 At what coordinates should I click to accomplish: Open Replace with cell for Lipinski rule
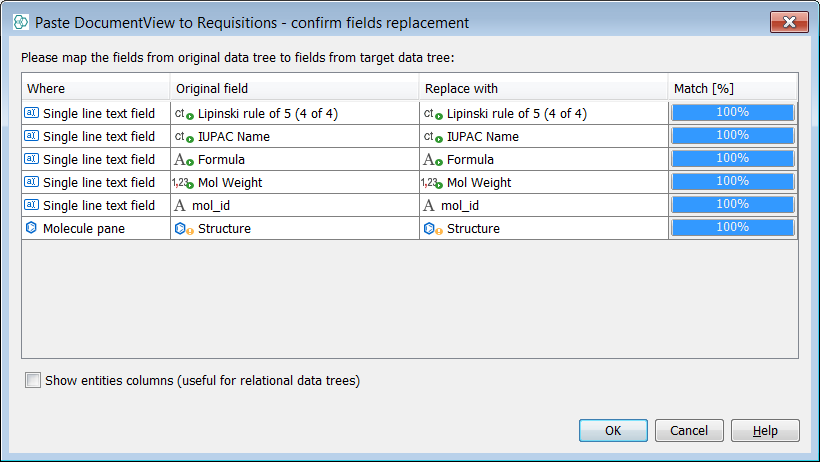click(543, 114)
